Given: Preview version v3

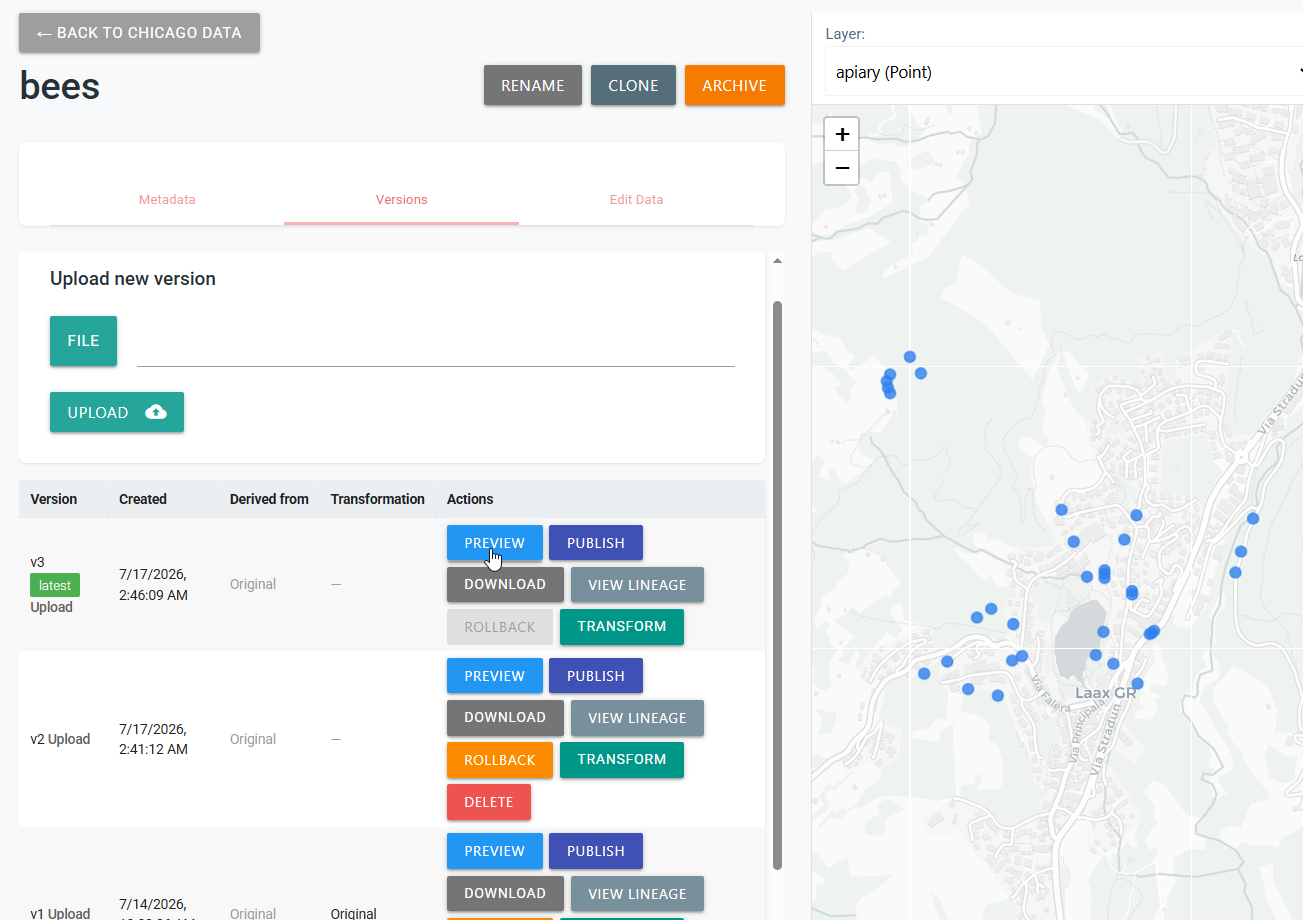Looking at the screenshot, I should 495,543.
